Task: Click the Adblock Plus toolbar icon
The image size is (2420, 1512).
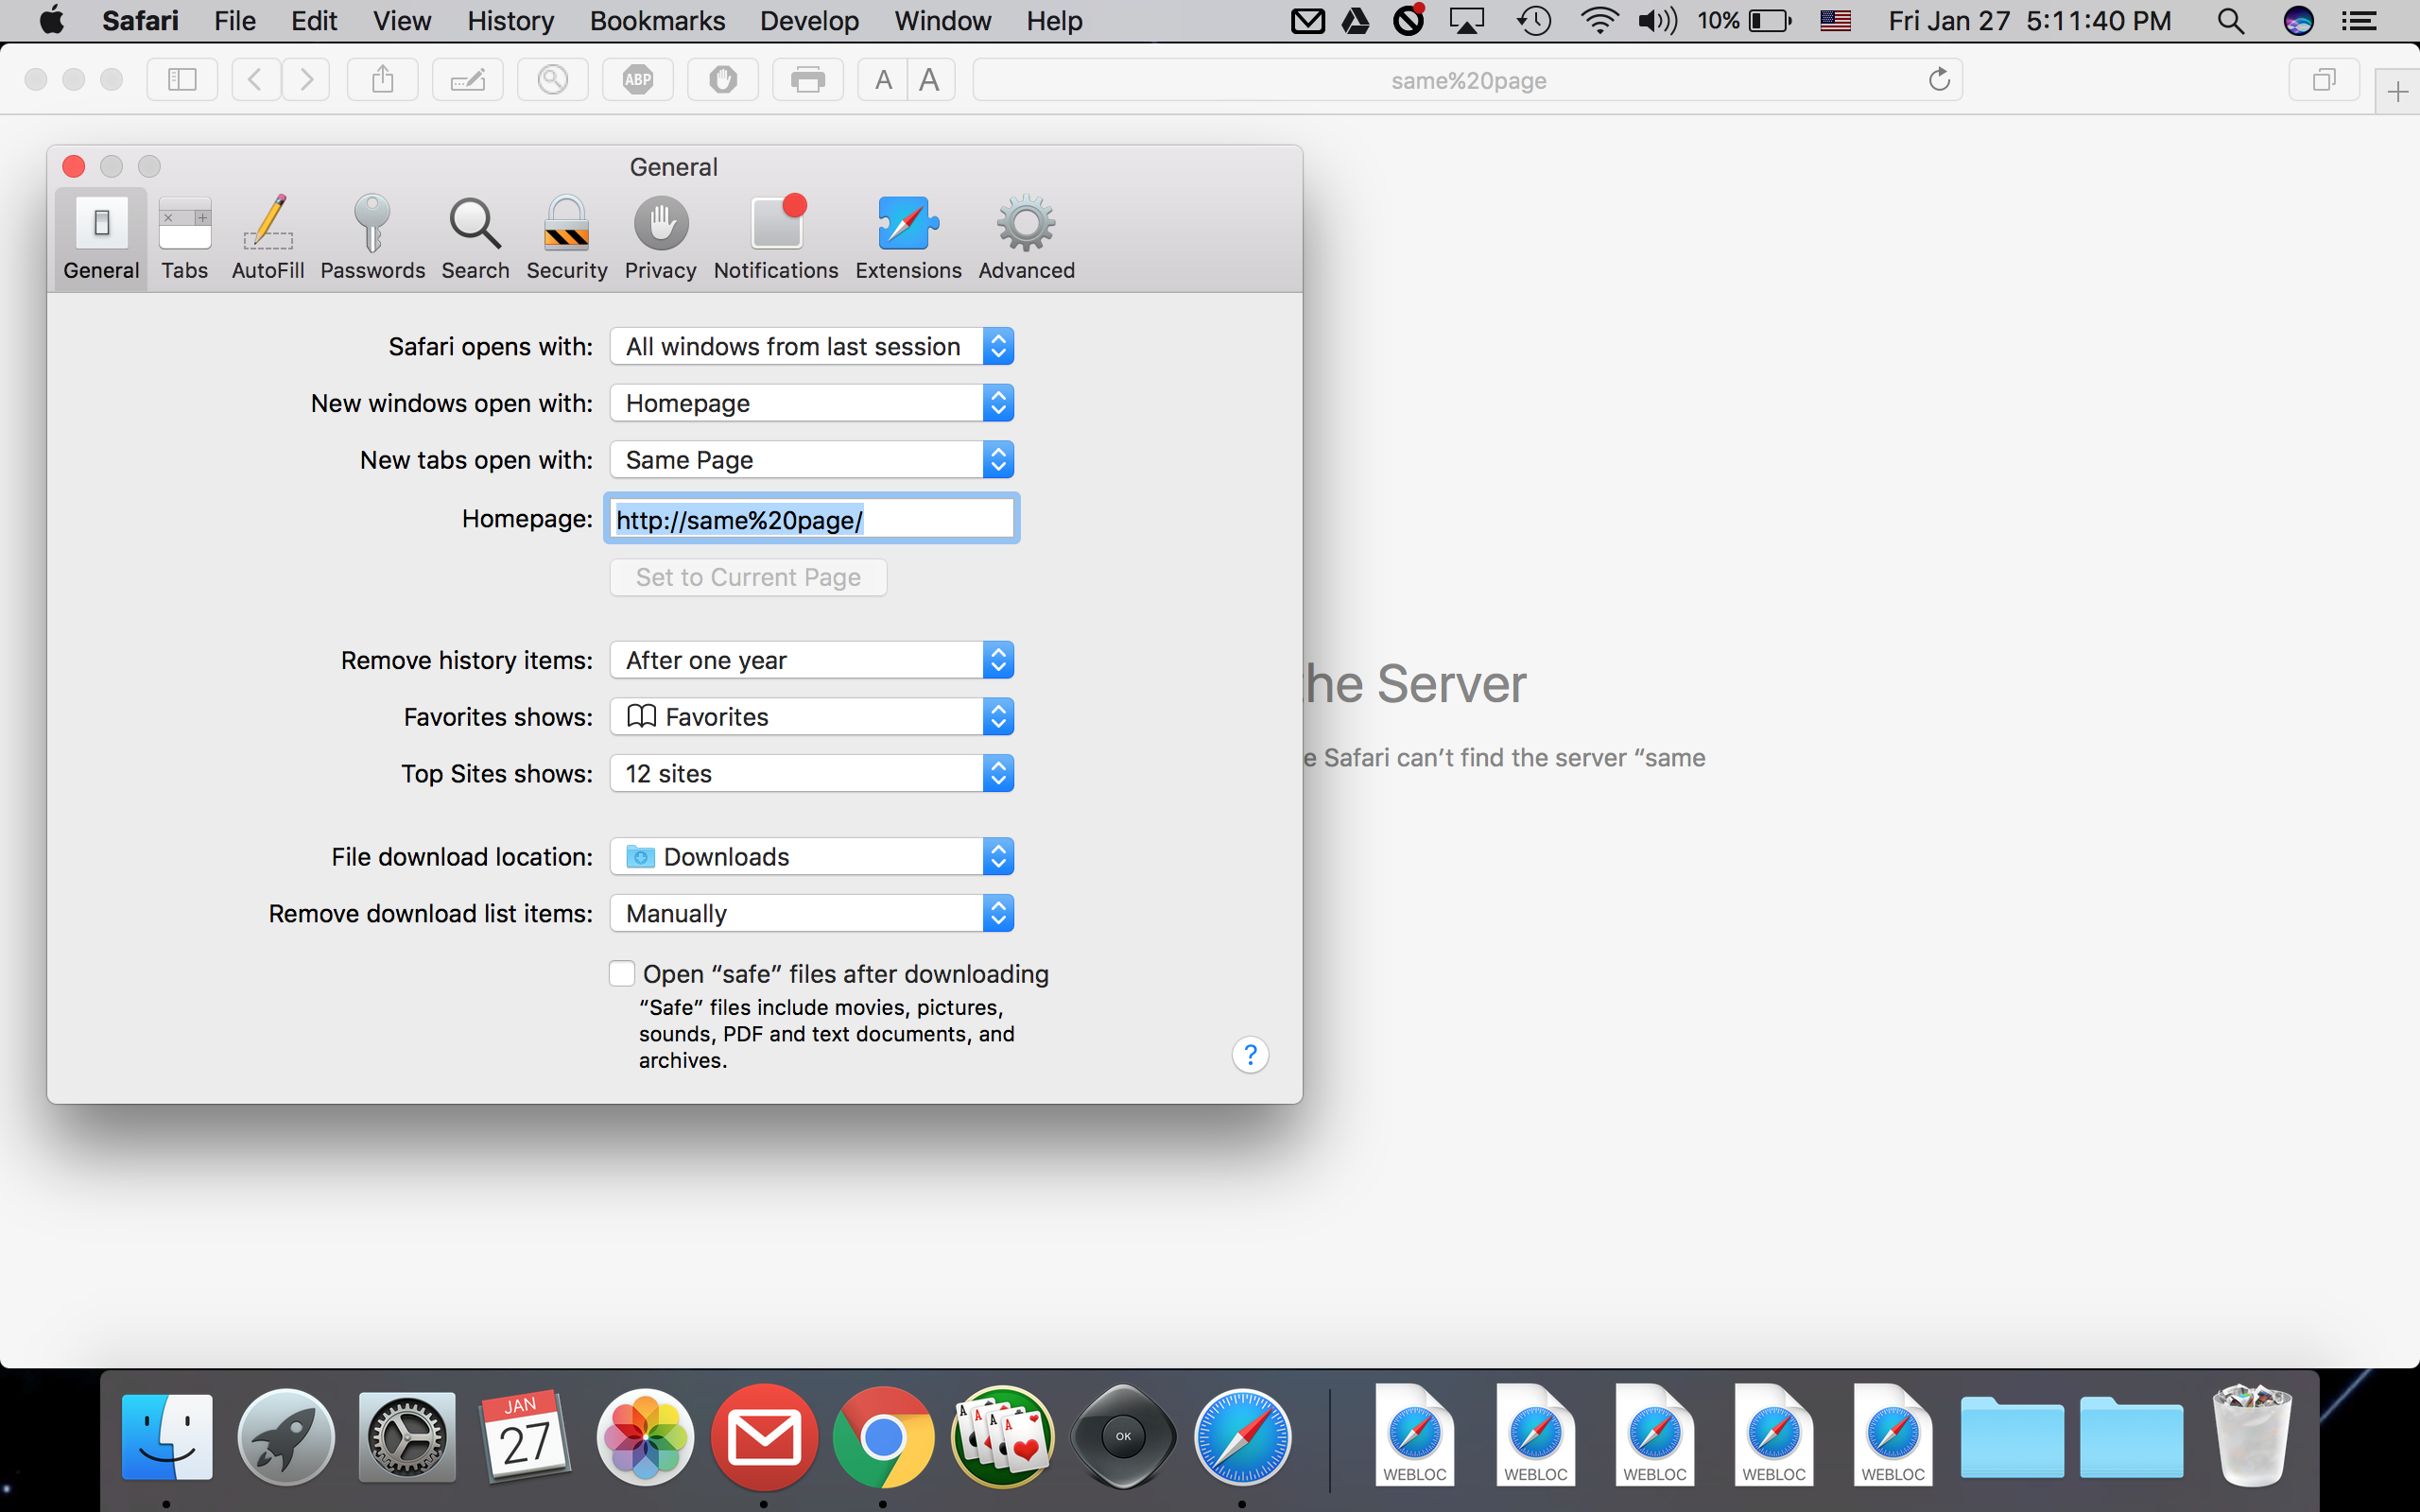Action: [638, 80]
